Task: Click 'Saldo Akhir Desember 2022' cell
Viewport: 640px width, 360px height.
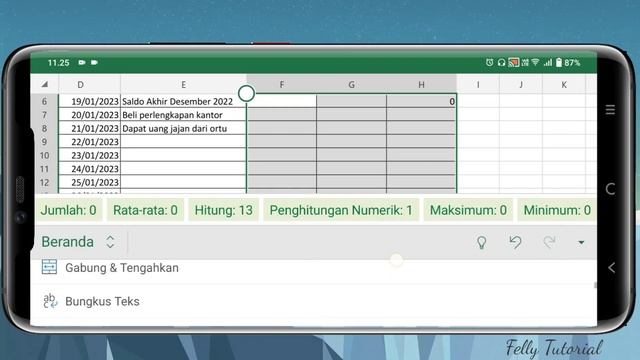Action: (183, 101)
